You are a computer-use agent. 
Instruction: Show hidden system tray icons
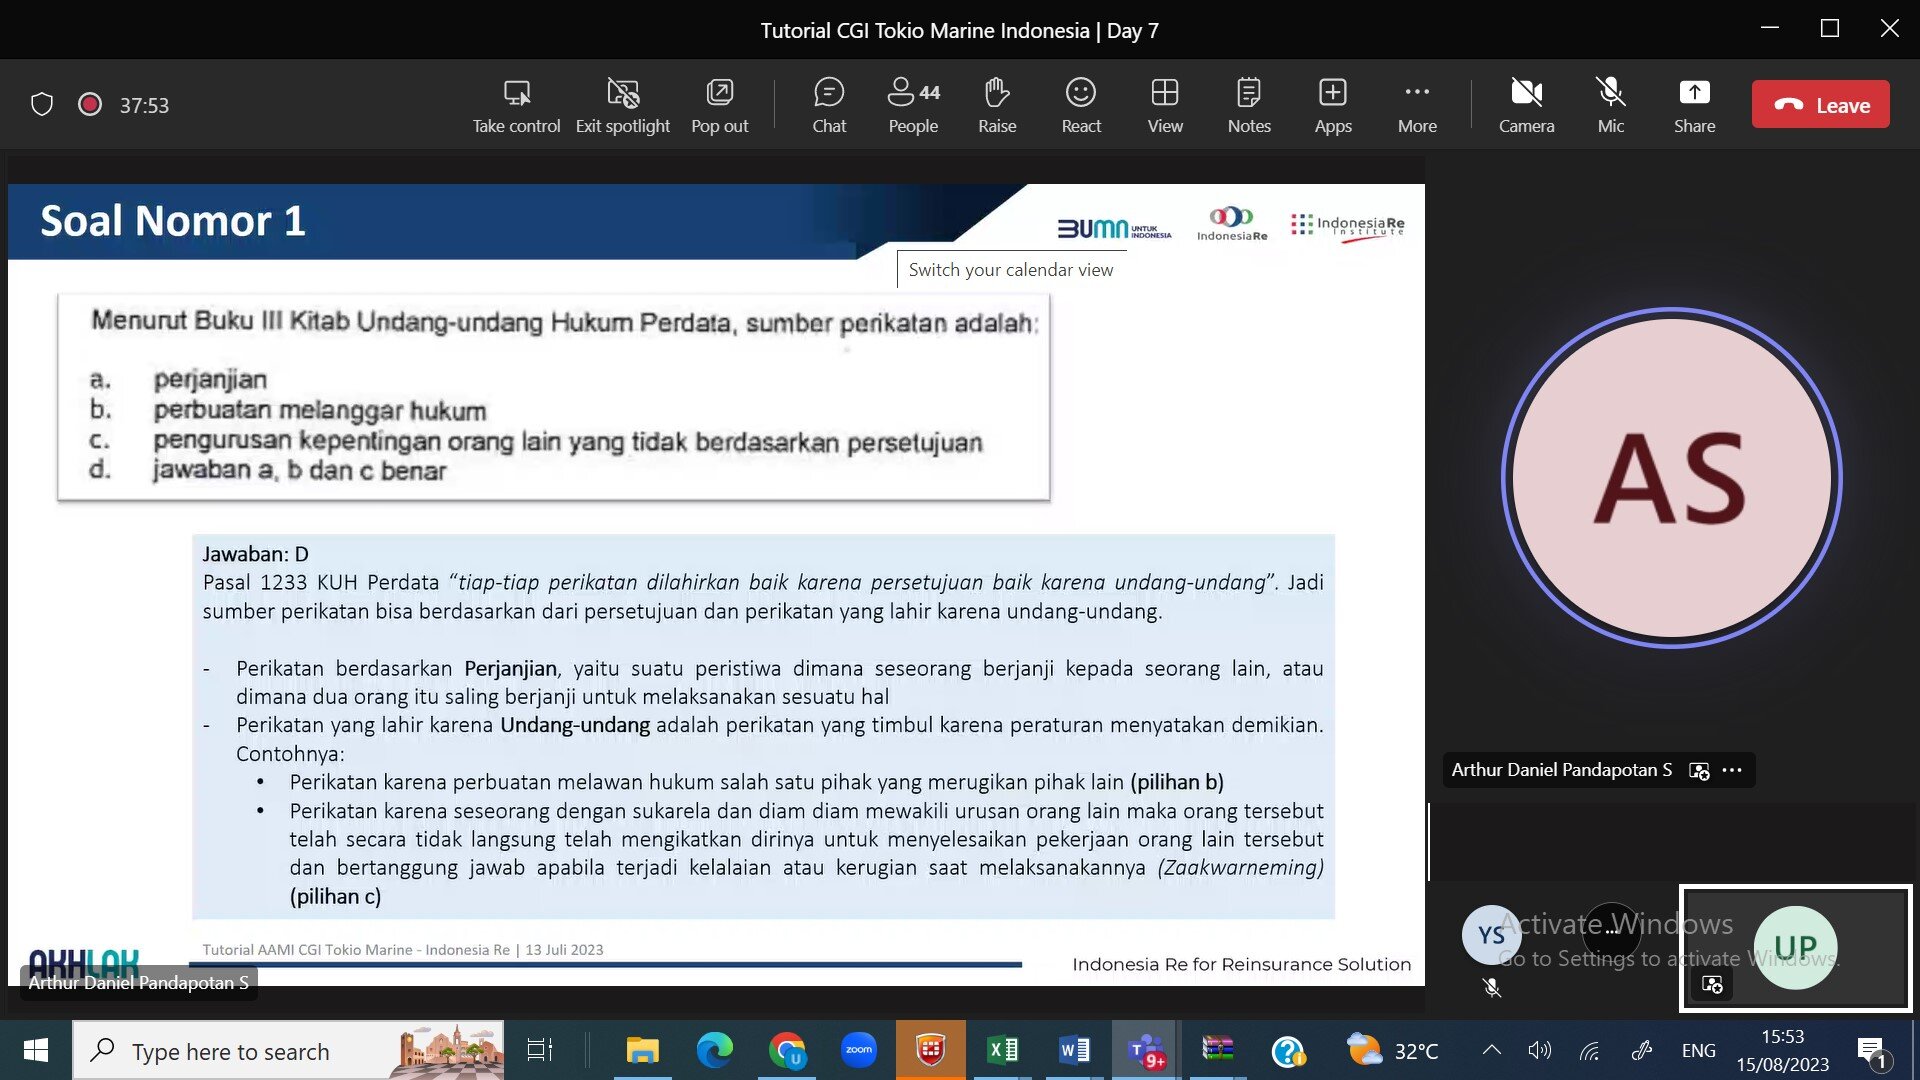1491,1050
